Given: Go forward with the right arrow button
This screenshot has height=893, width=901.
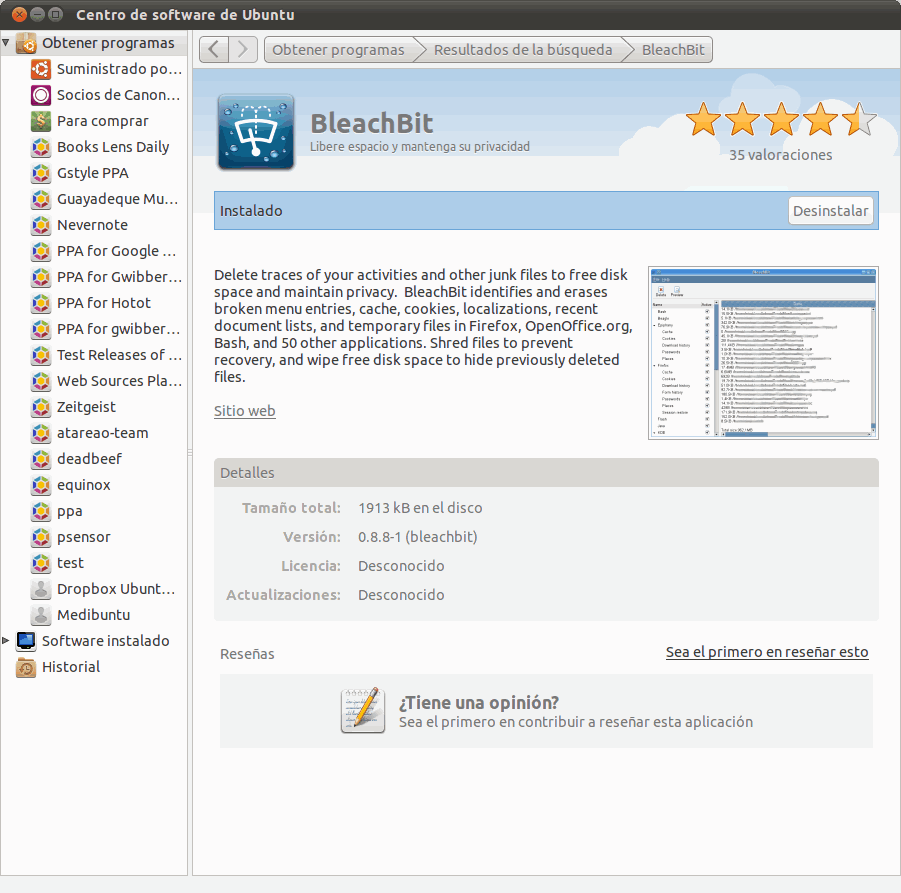Looking at the screenshot, I should [244, 50].
